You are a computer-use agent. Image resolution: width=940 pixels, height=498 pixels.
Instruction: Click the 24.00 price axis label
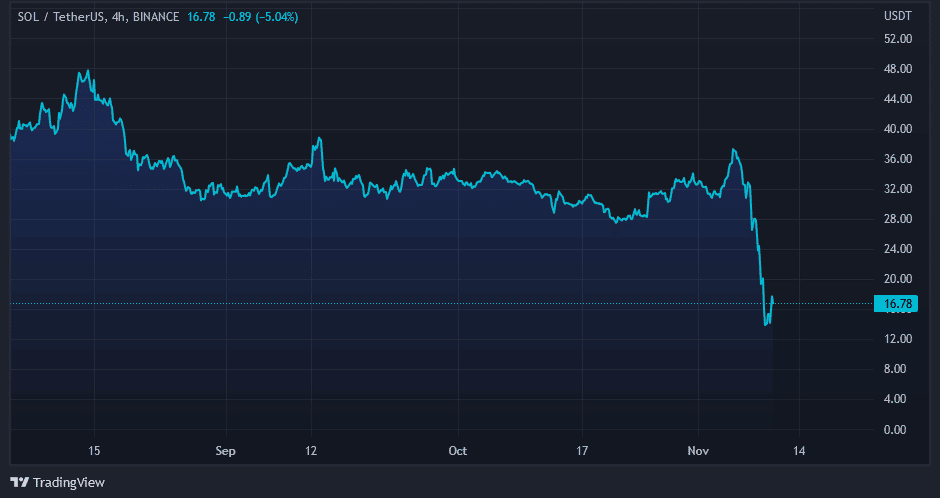897,249
